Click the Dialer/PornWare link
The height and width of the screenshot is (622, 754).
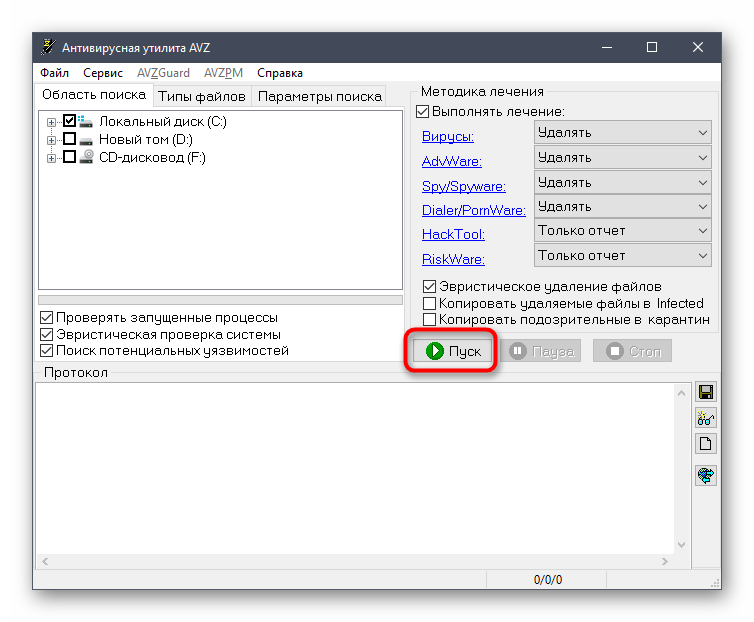click(474, 210)
